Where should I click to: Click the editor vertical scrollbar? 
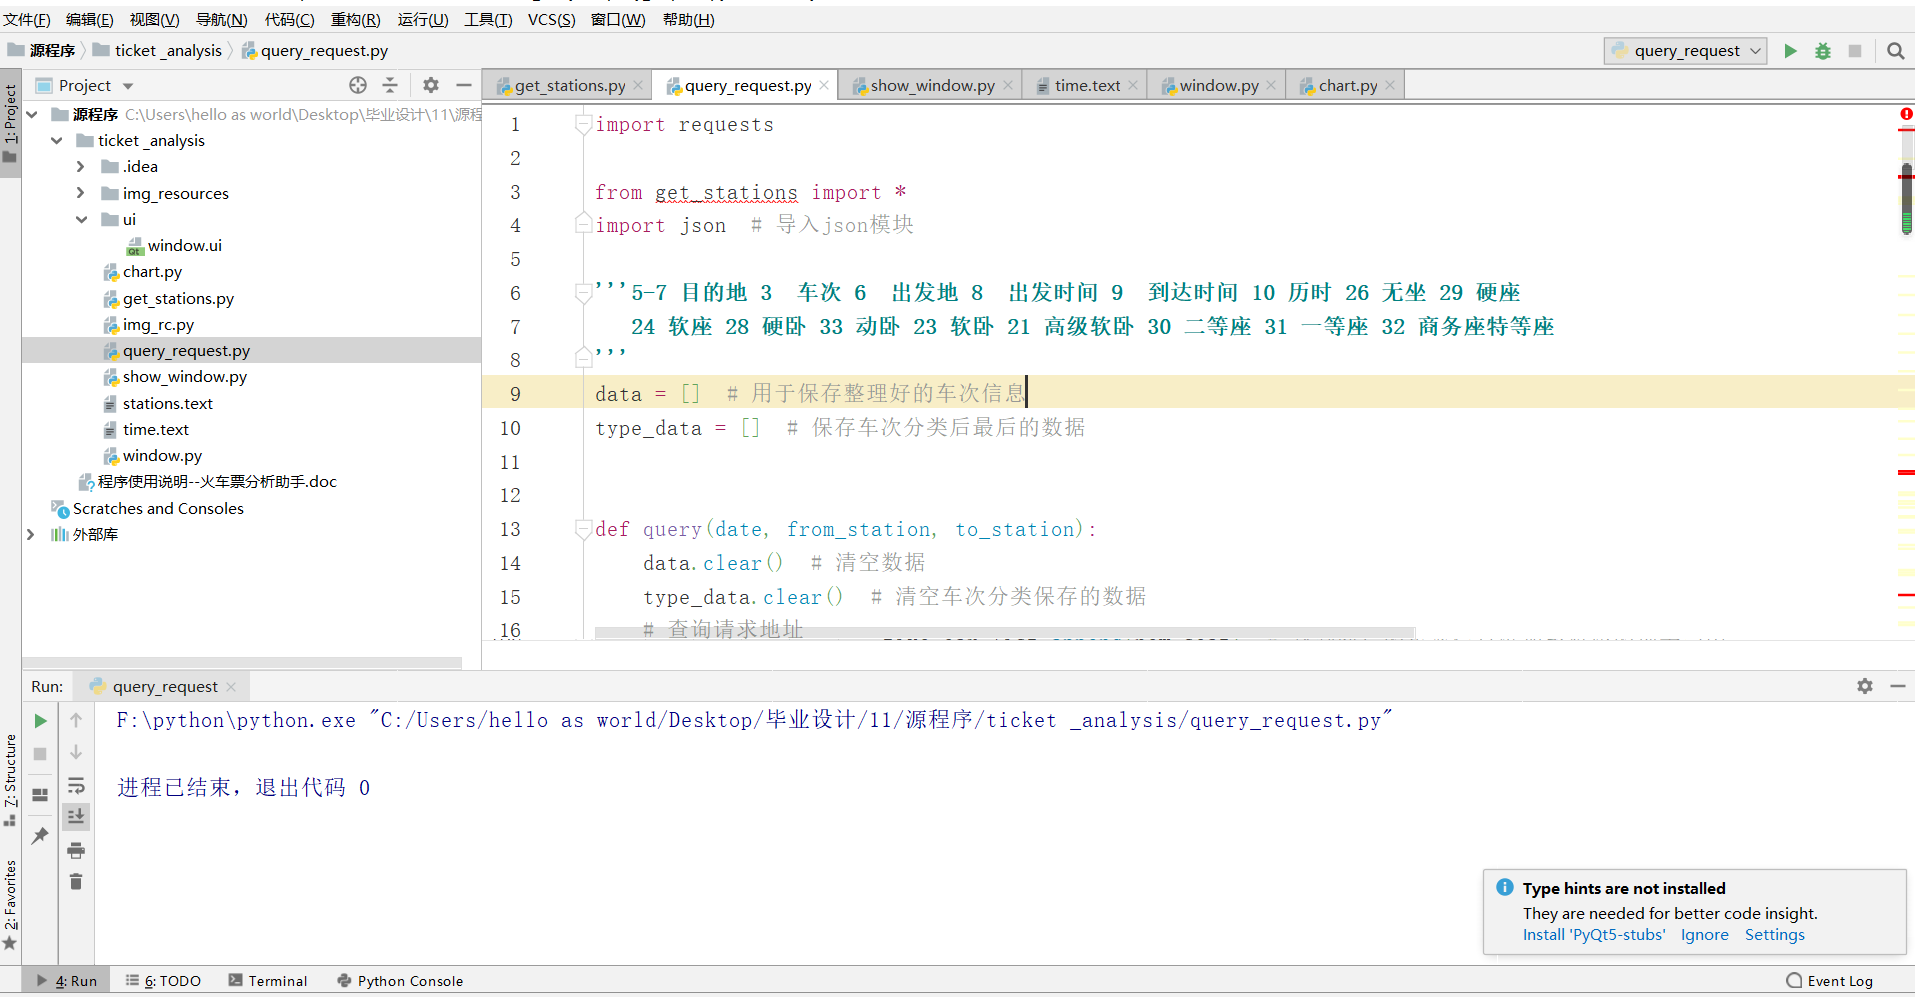[1906, 198]
